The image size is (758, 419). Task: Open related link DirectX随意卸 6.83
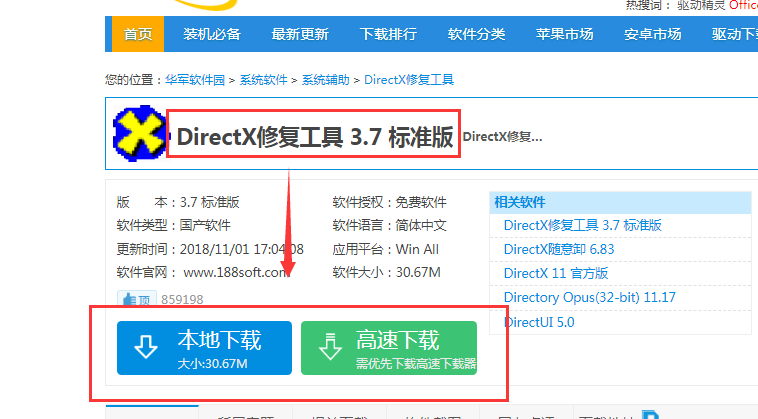tap(559, 249)
